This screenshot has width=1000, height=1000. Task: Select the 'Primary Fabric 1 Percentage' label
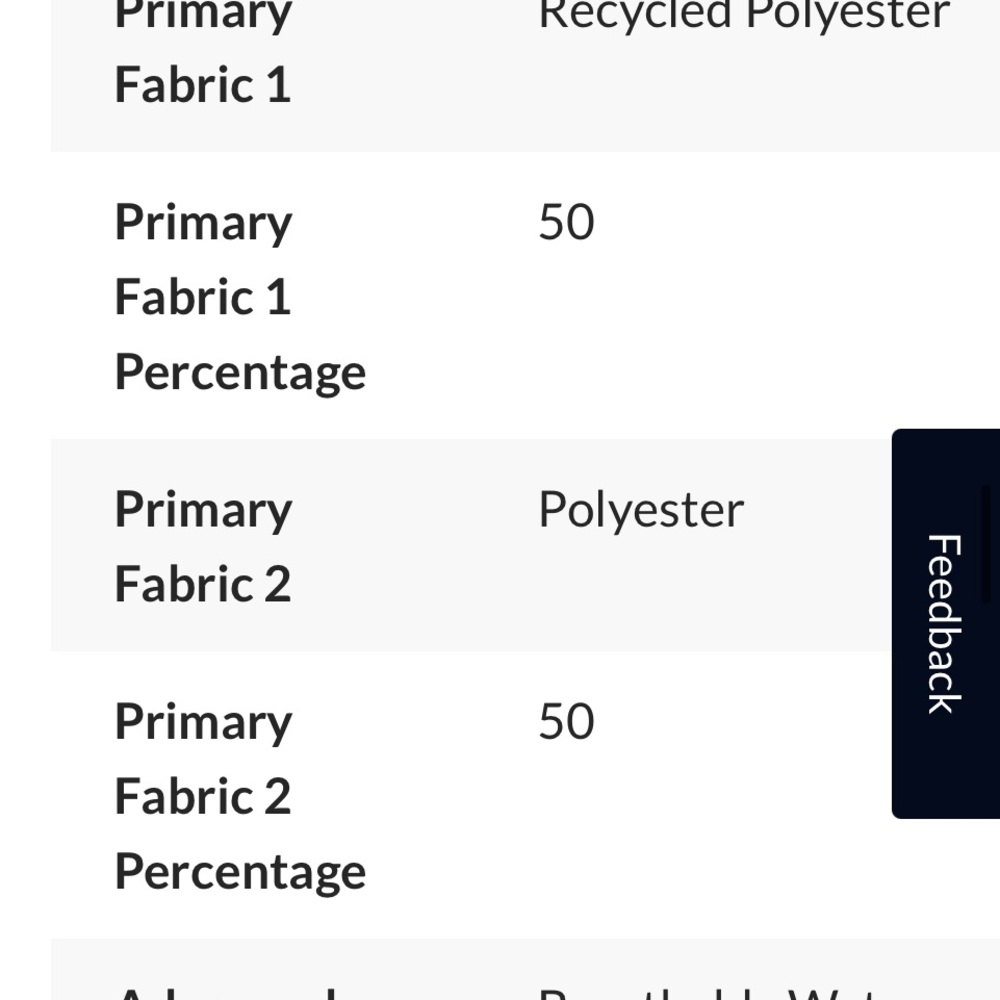[x=240, y=297]
